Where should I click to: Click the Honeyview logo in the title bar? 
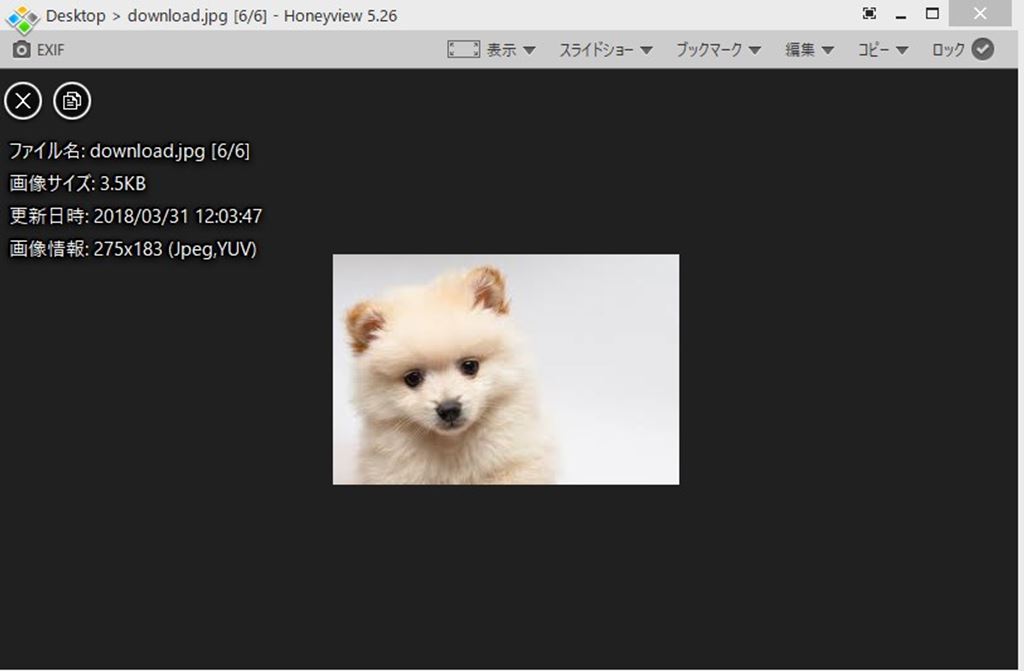(22, 17)
